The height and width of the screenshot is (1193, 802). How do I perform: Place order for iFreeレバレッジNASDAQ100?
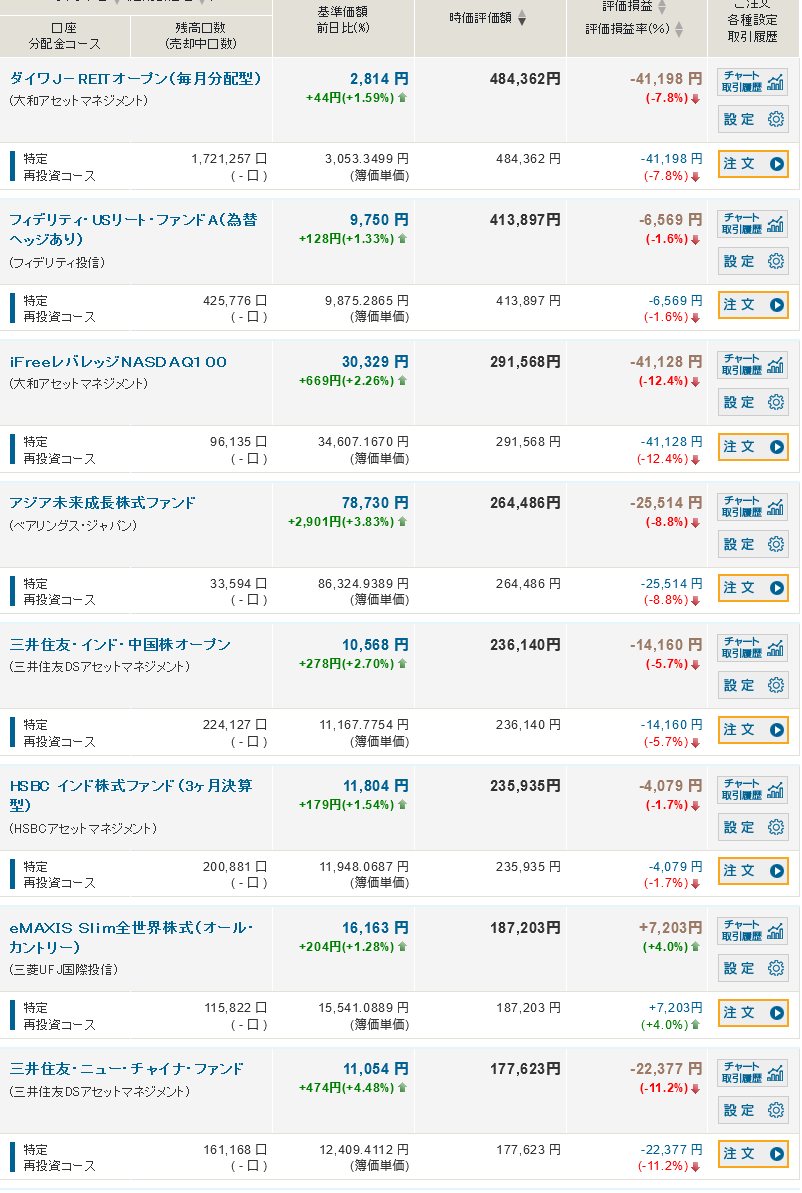[753, 447]
